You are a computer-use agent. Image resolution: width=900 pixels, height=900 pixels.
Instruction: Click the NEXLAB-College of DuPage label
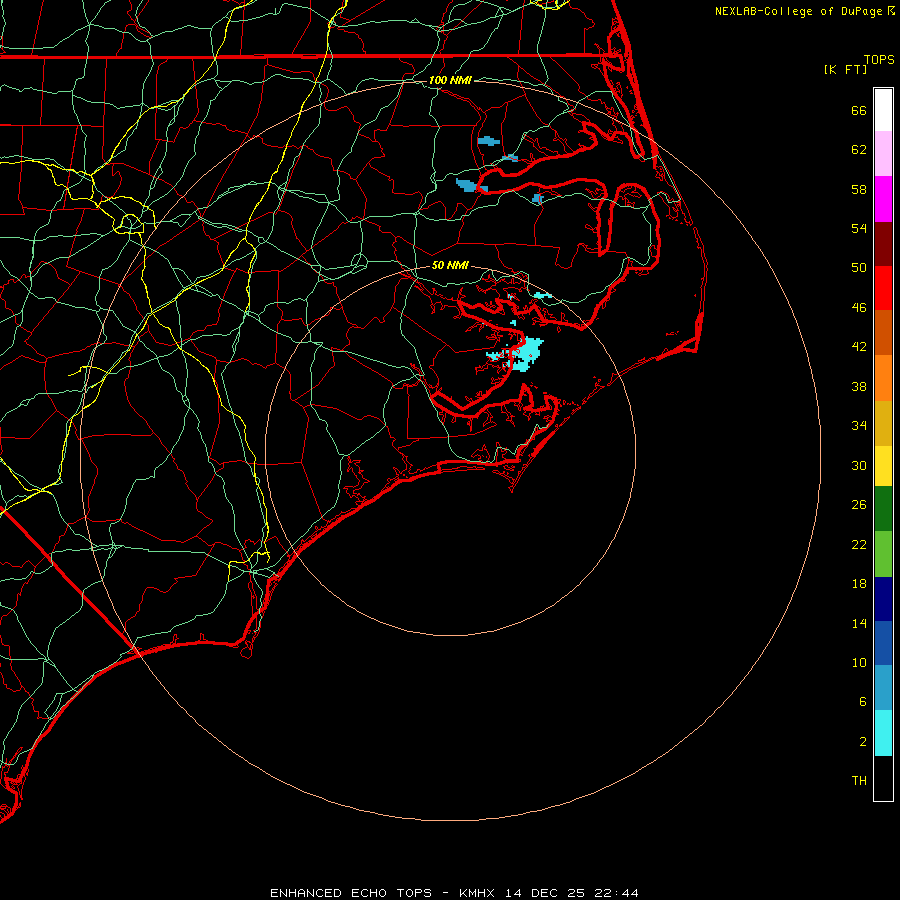798,11
